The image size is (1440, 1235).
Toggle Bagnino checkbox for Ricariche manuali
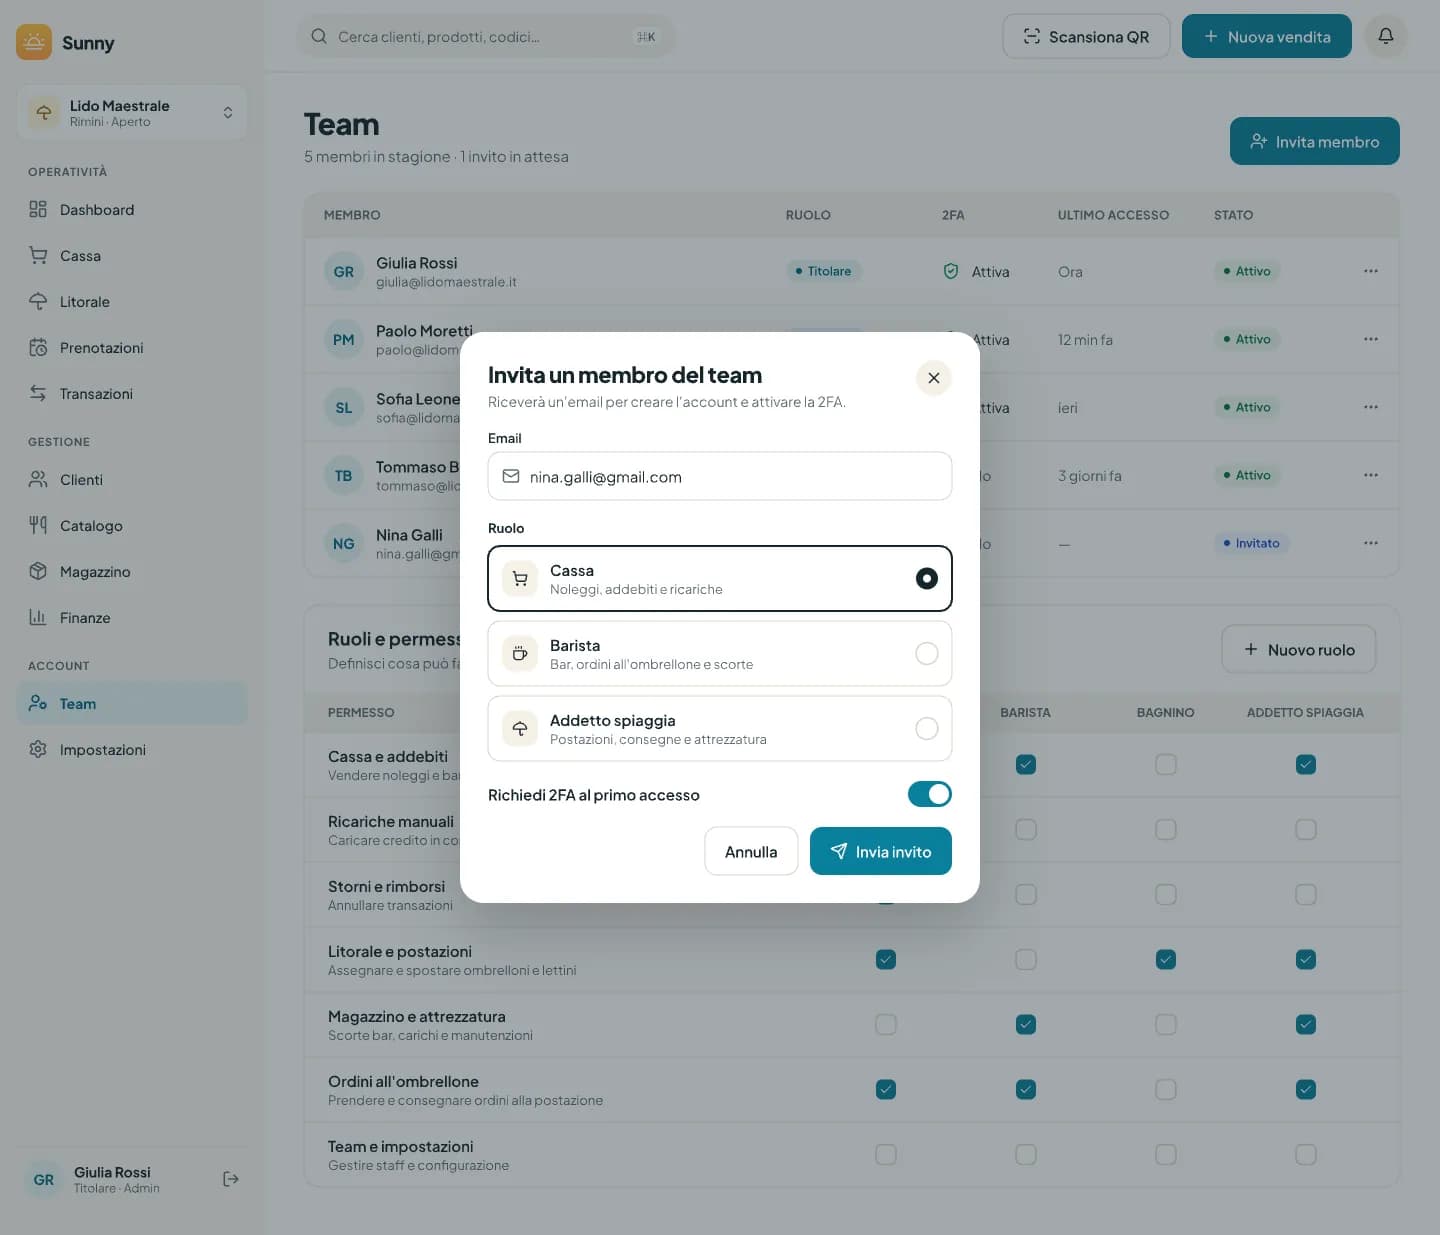(1166, 829)
